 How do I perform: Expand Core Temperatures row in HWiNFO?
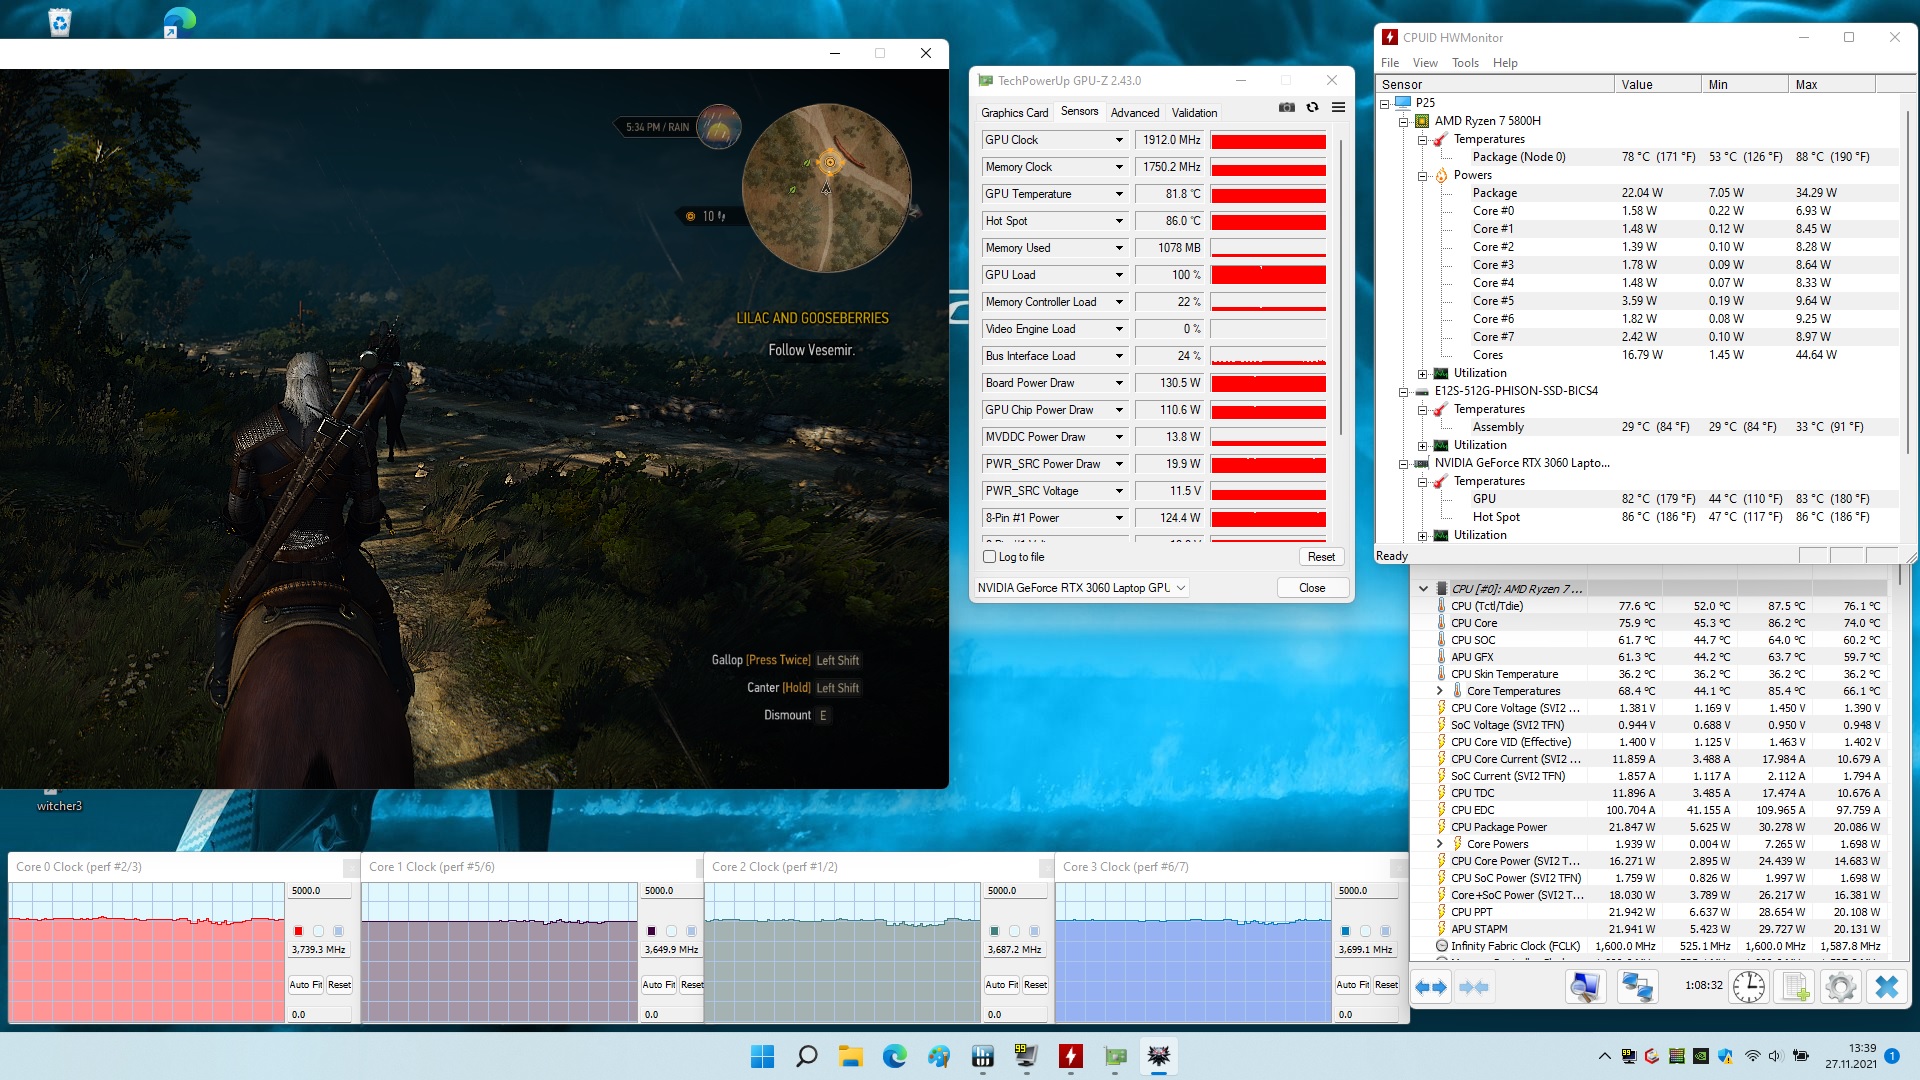click(x=1439, y=691)
